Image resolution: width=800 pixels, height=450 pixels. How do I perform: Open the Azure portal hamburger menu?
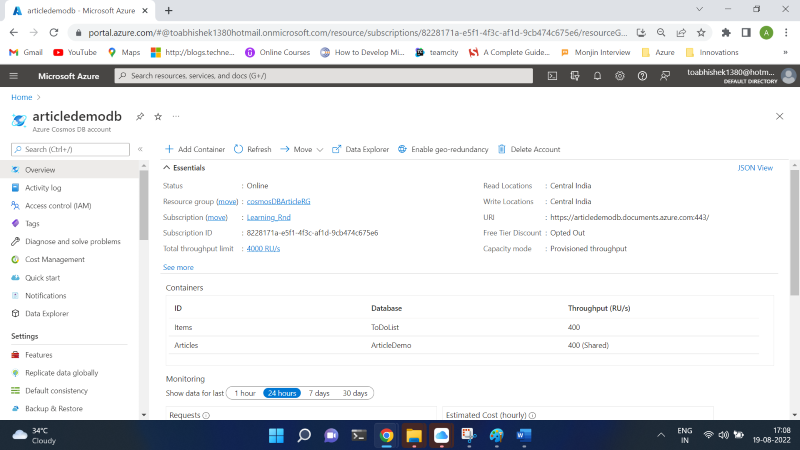pyautogui.click(x=14, y=76)
